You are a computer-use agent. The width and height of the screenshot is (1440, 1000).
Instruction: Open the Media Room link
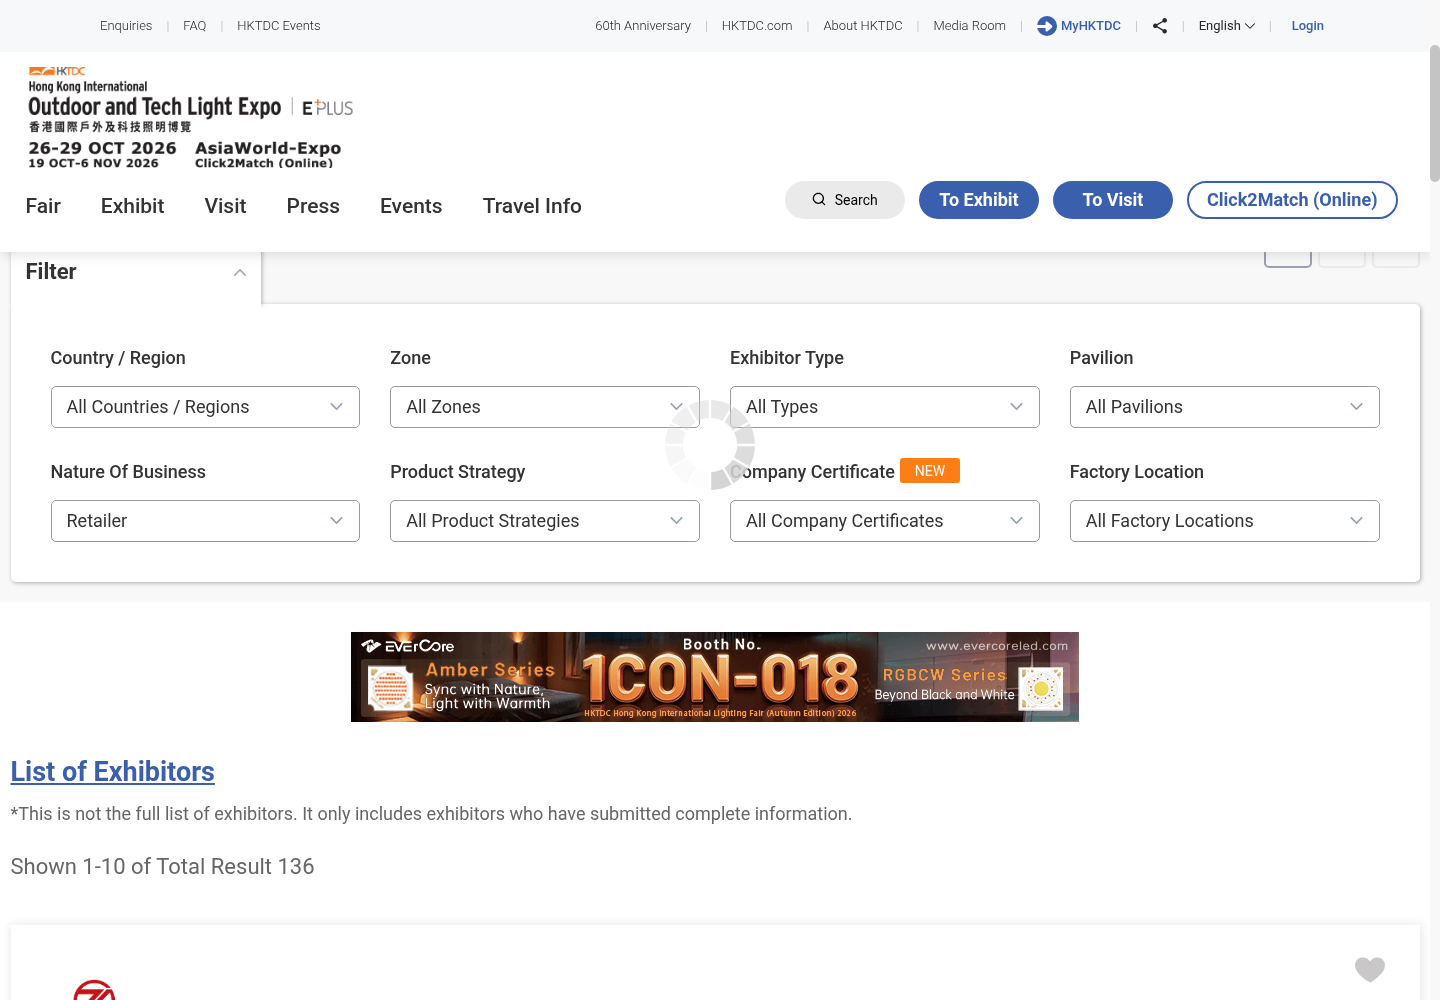click(970, 26)
